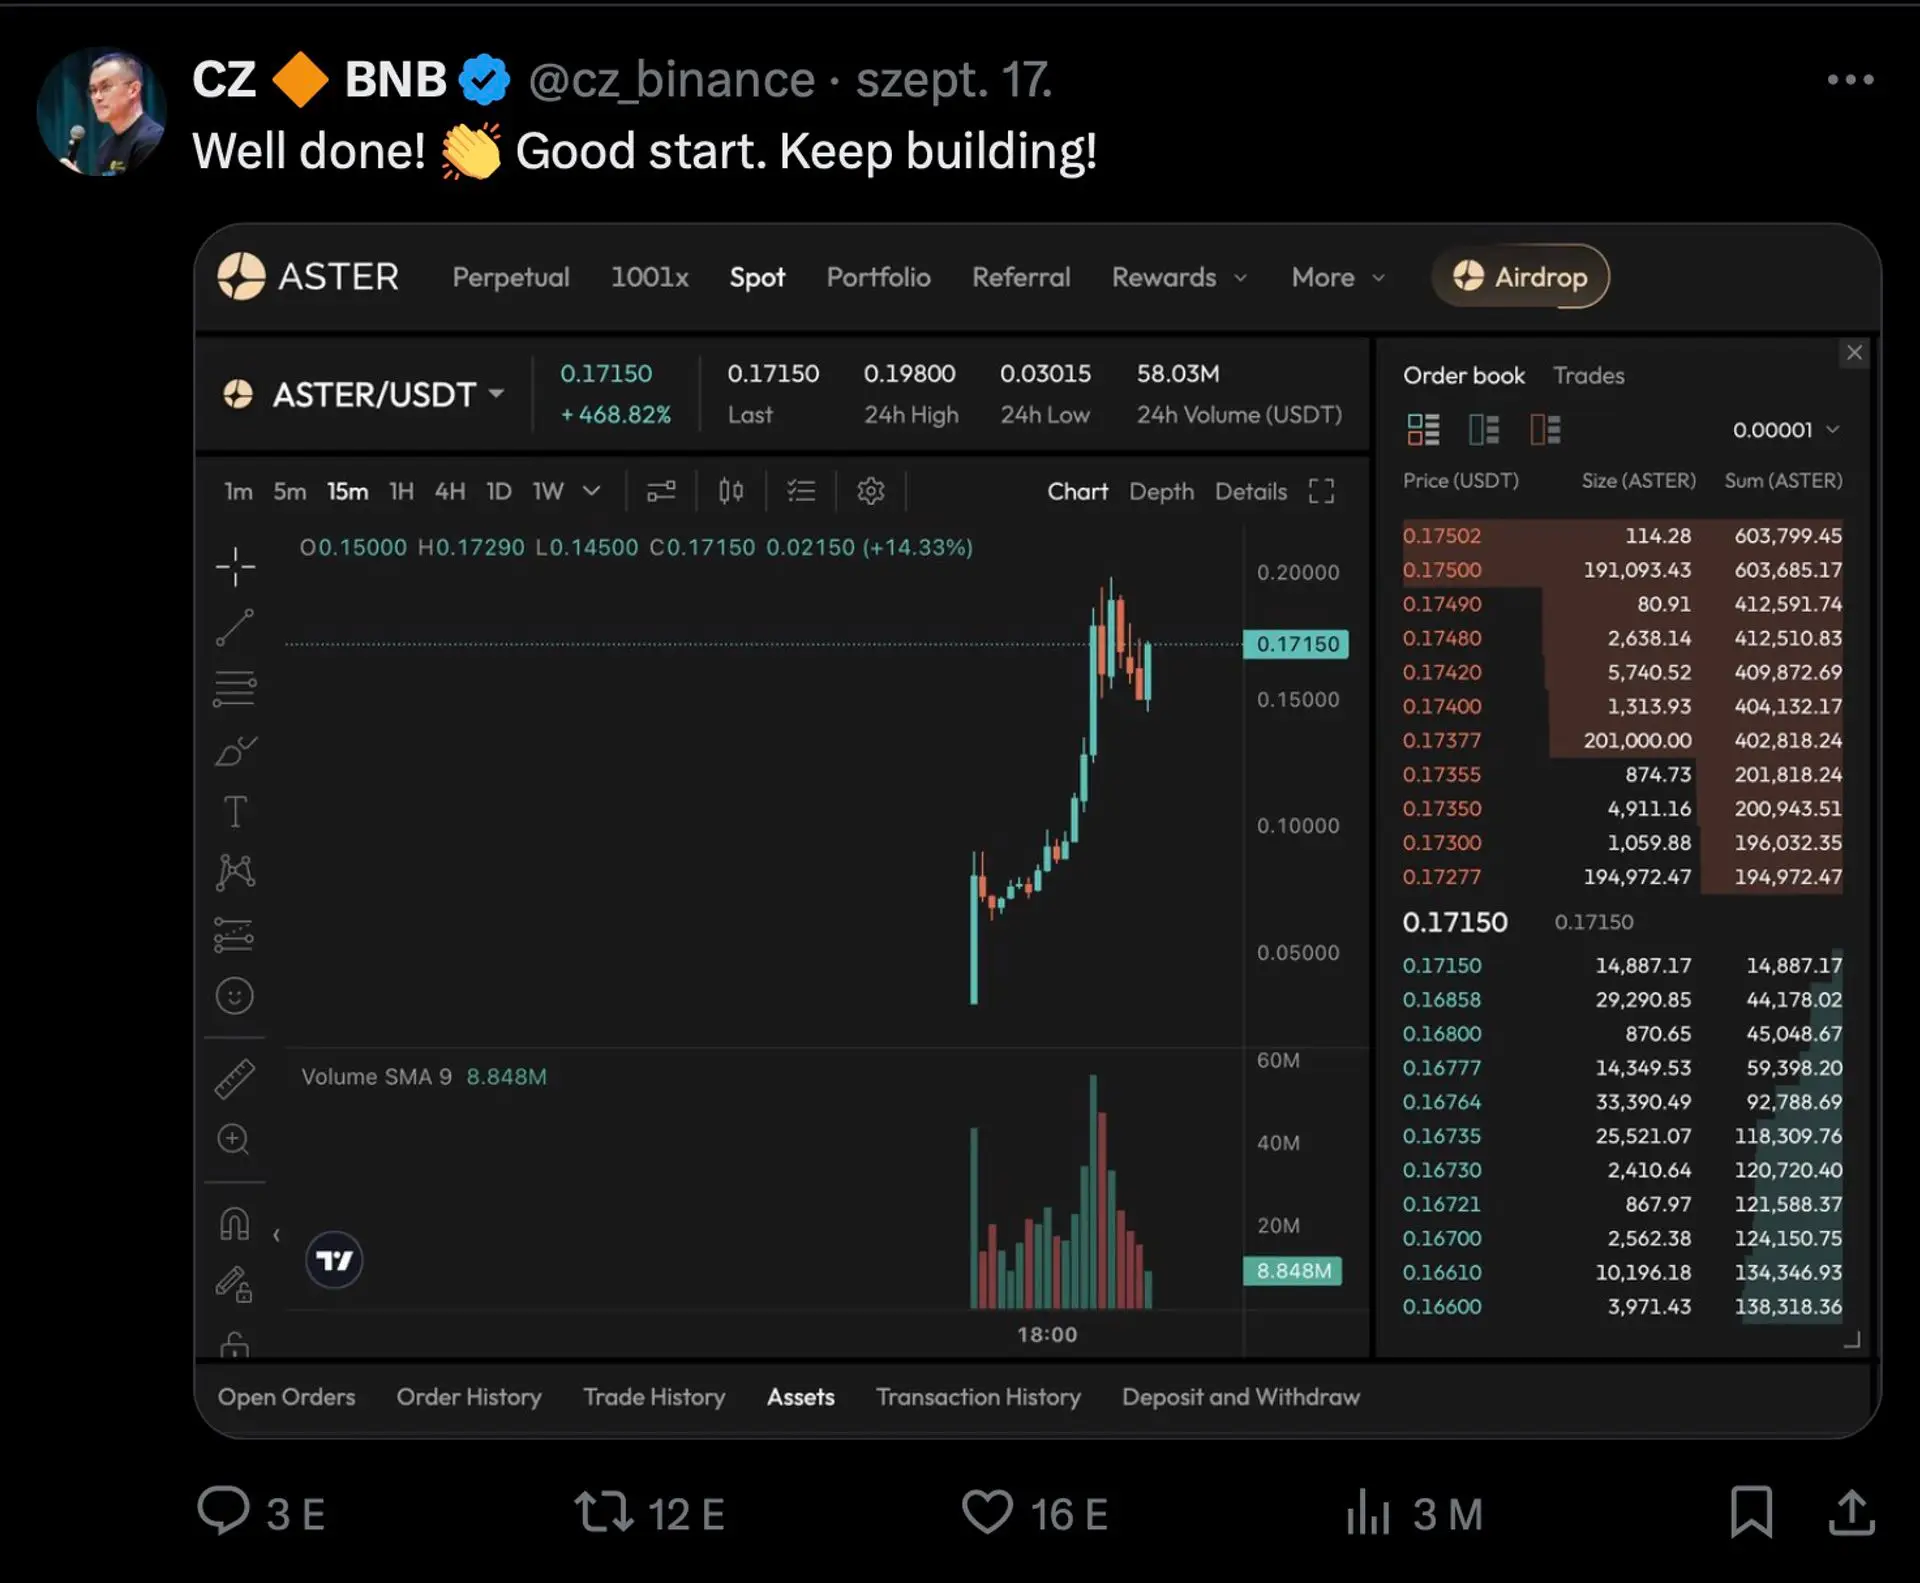Open the Depth view link

pos(1161,491)
